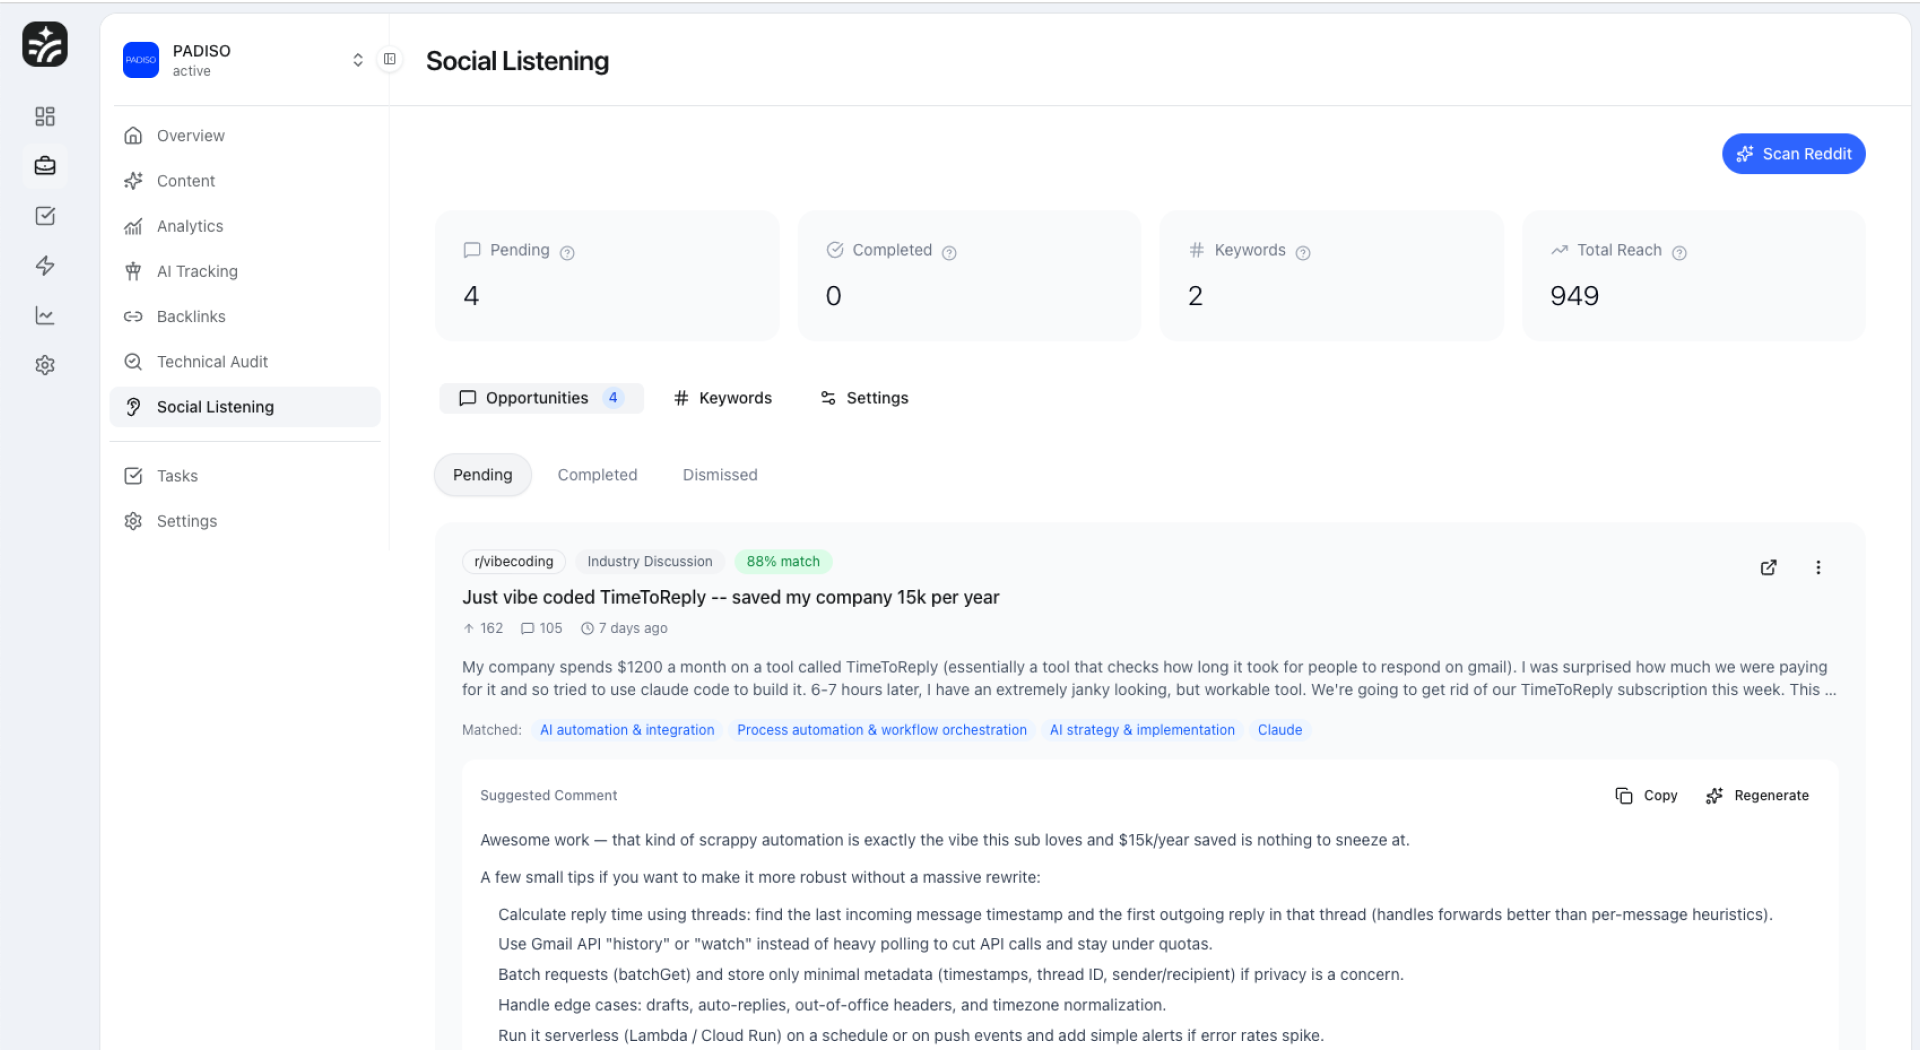Open the dashboard grid icon in the left rail
The image size is (1920, 1050).
[x=45, y=117]
